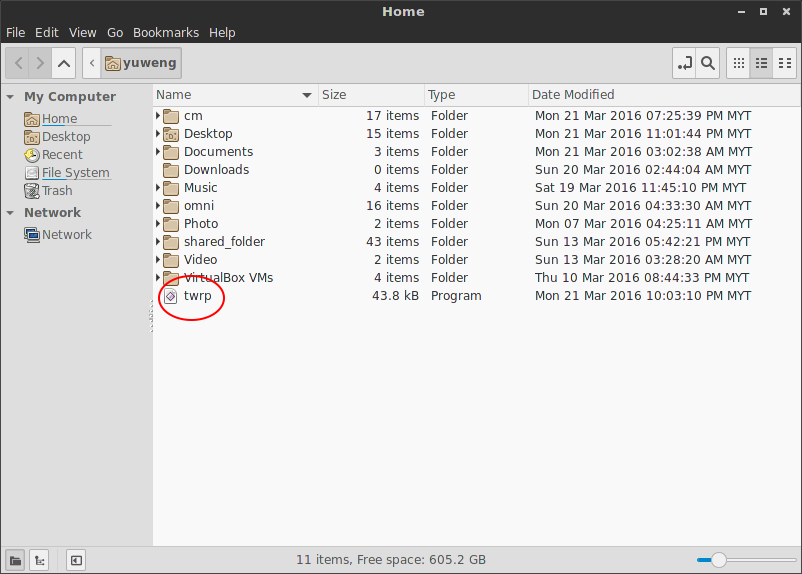This screenshot has height=574, width=802.
Task: Open Network location in the sidebar
Action: pyautogui.click(x=66, y=235)
